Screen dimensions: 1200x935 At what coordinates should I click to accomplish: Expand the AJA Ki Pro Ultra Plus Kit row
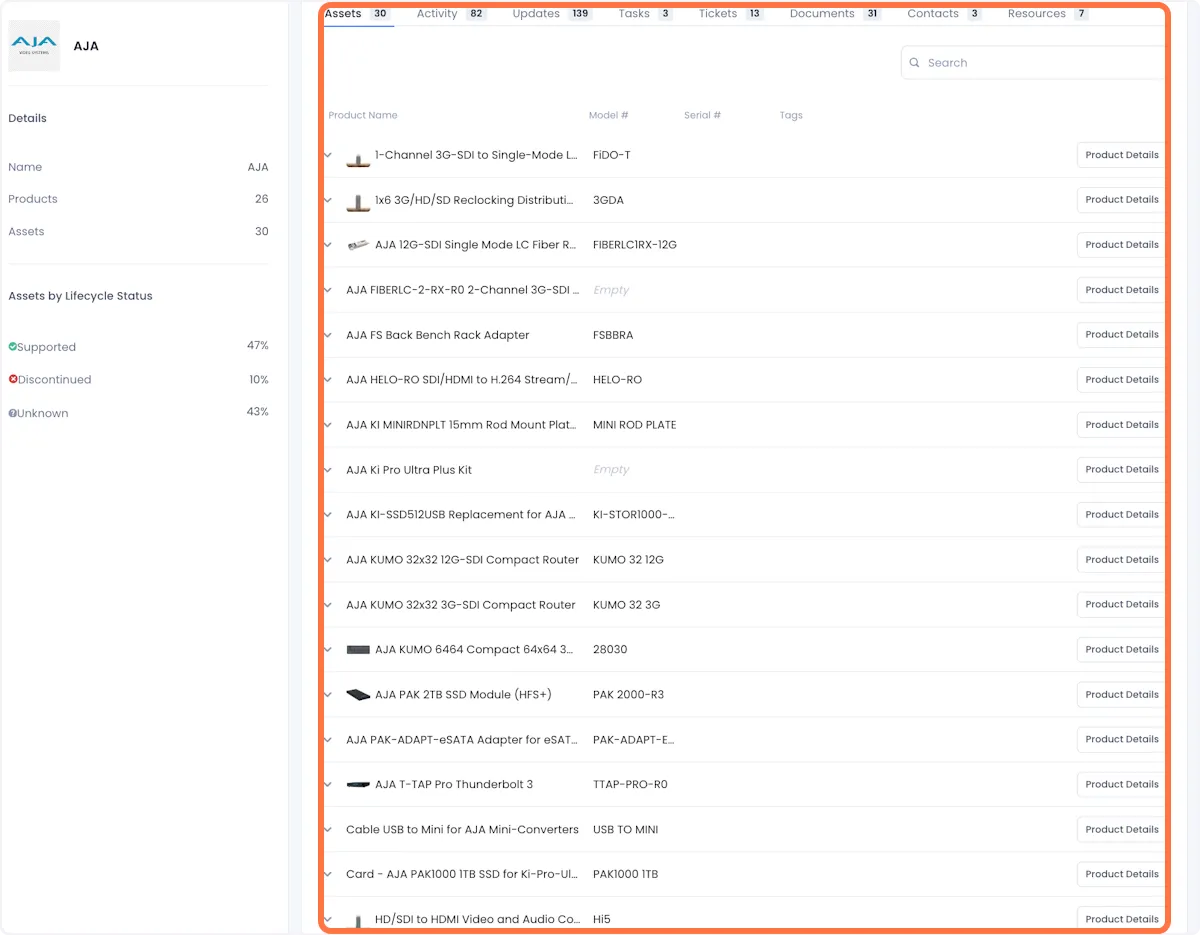point(328,470)
